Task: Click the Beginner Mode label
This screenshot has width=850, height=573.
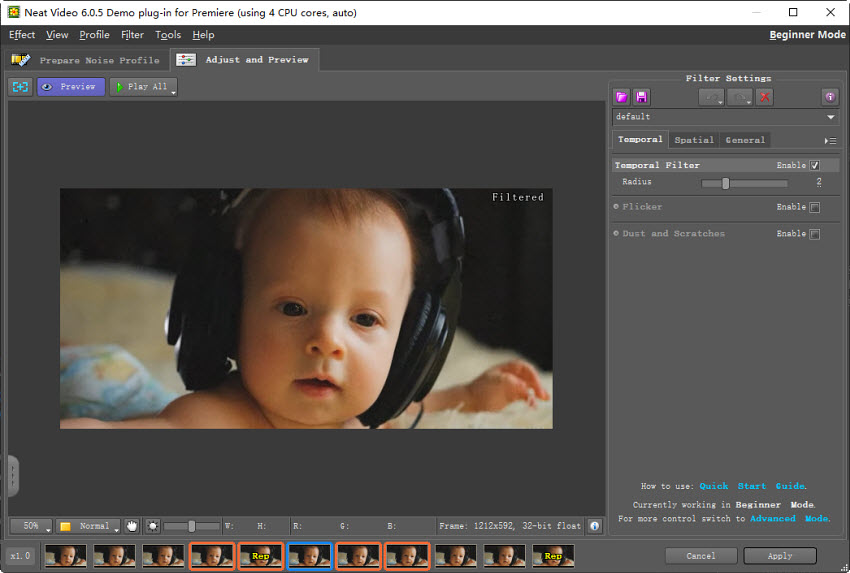Action: (x=807, y=35)
